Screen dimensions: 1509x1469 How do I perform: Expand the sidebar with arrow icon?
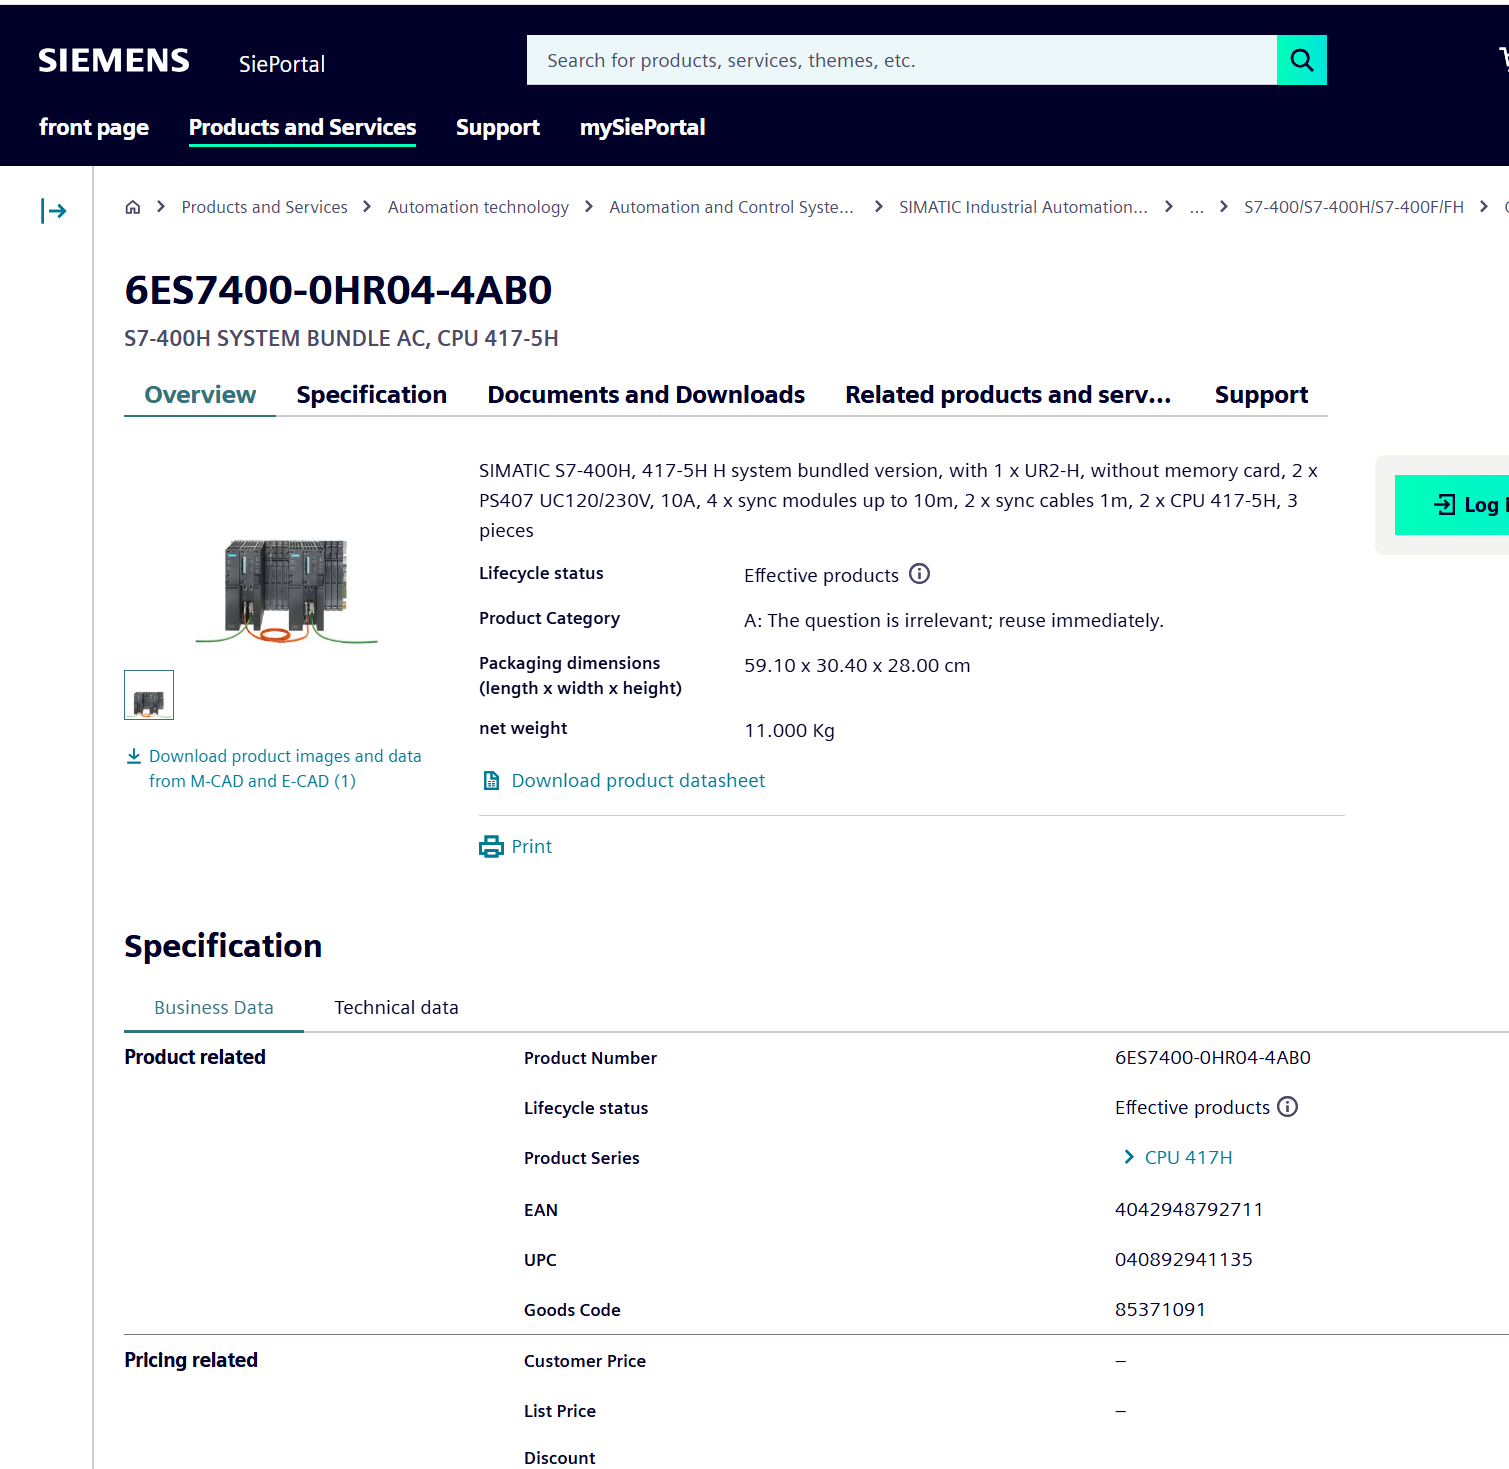click(x=54, y=211)
